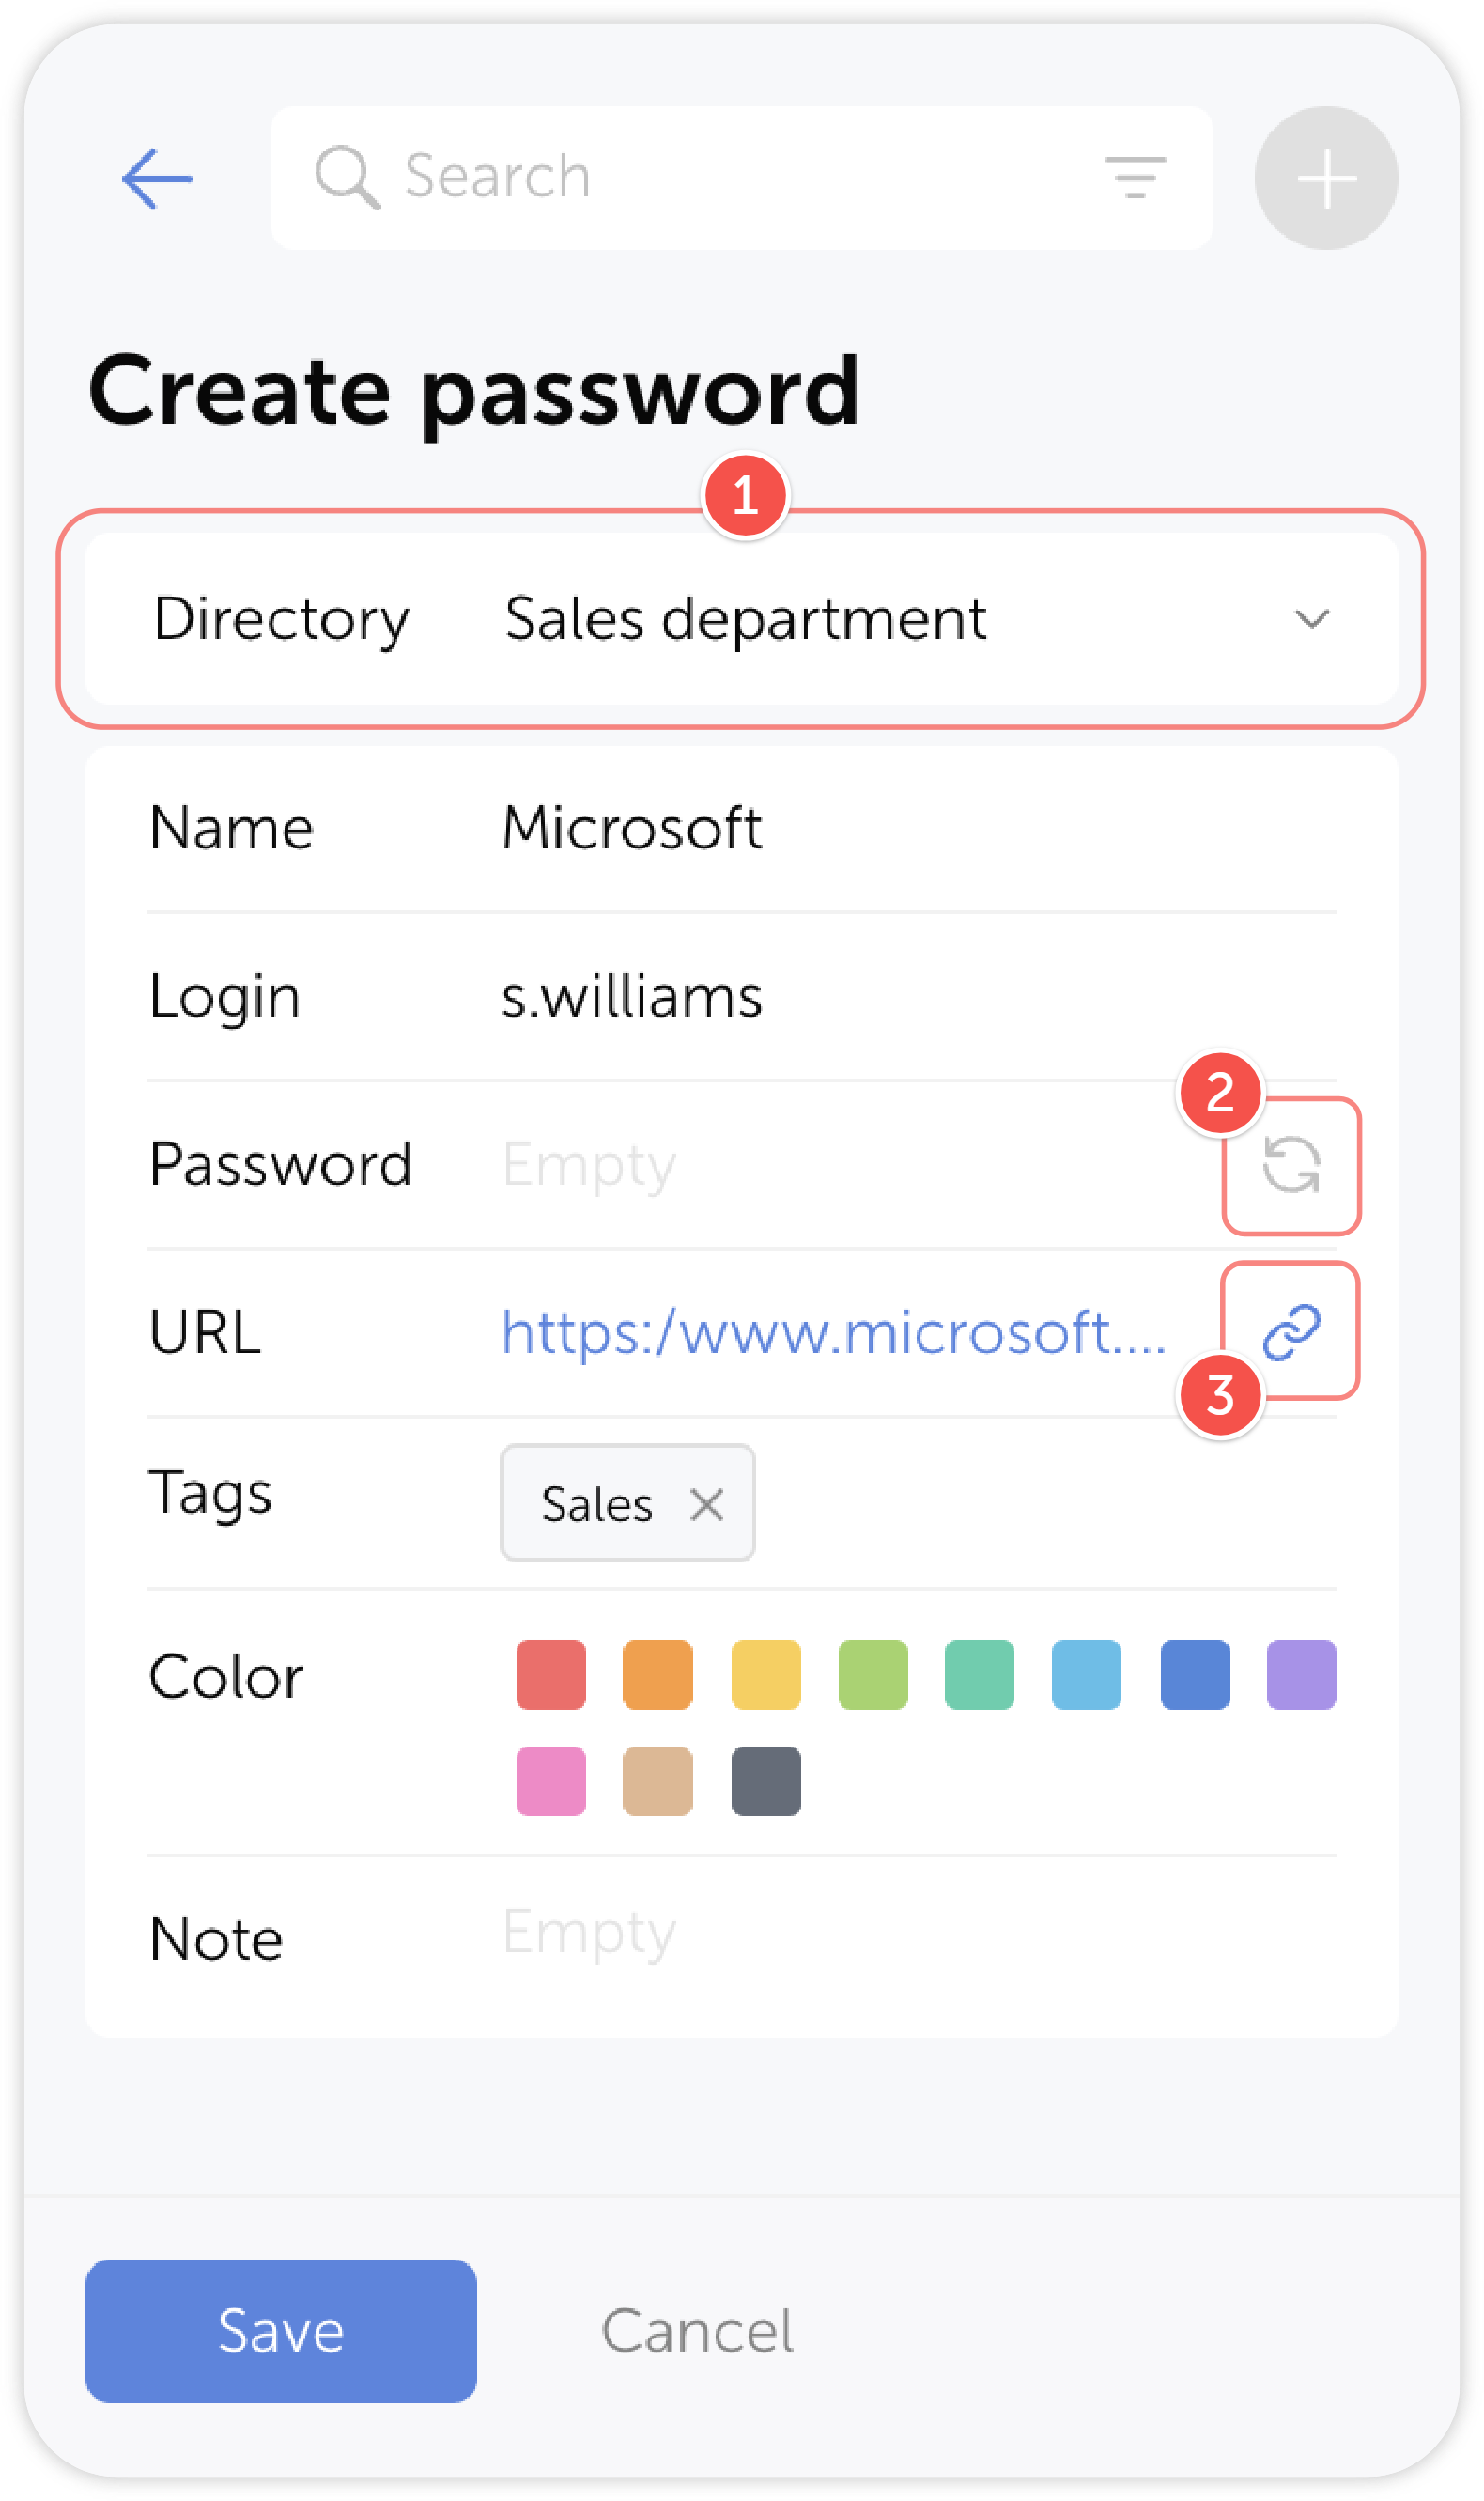The image size is (1484, 2501).
Task: Go back using the blue arrow
Action: (157, 179)
